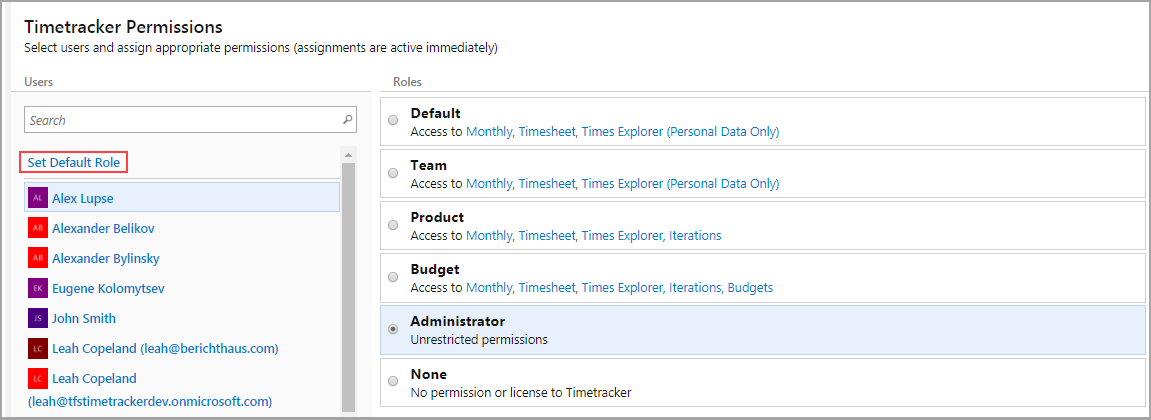This screenshot has width=1151, height=420.
Task: Select Leah Copeland (leah@berichthaus.com)
Action: point(165,348)
